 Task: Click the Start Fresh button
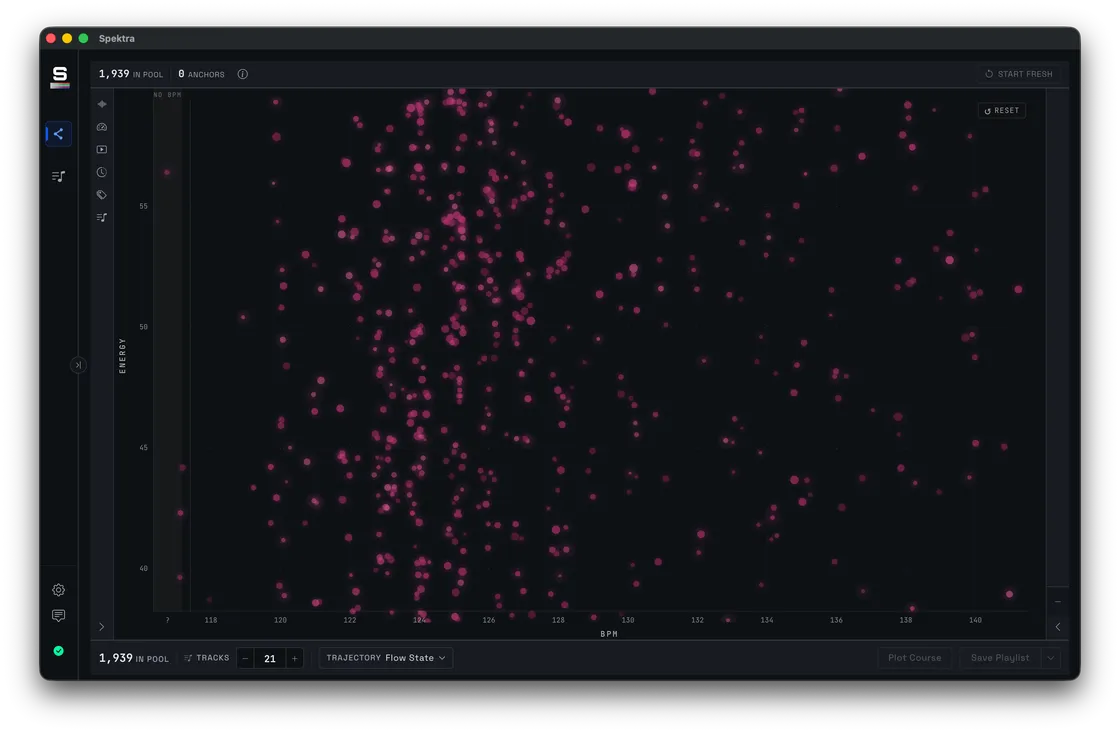coord(1019,74)
